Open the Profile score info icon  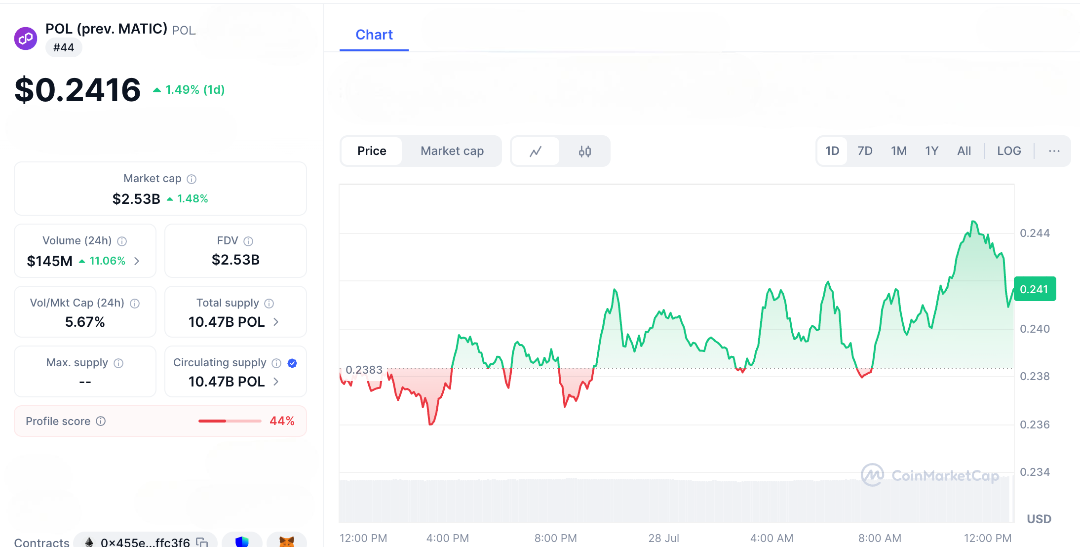click(x=101, y=421)
